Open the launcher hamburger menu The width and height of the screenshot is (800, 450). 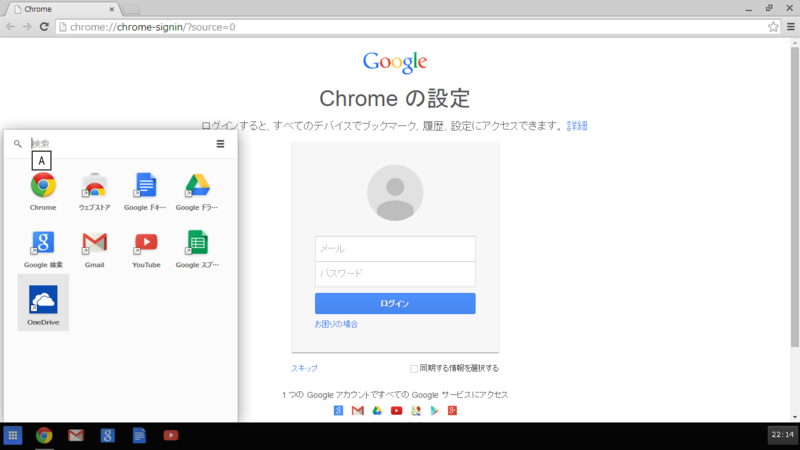coord(220,144)
